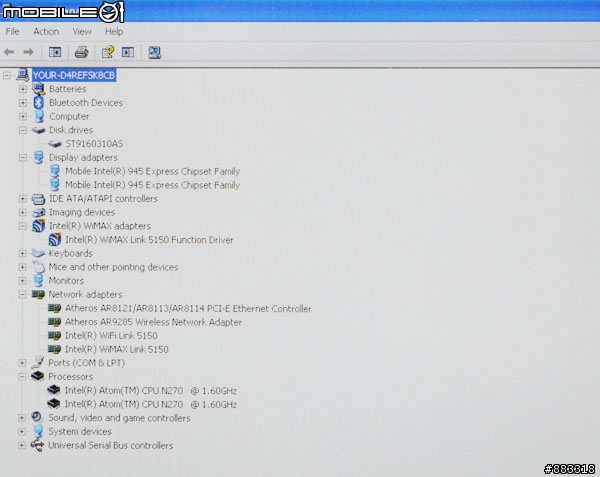Expand the Ports (COM & LPT) node
The width and height of the screenshot is (600, 477).
[x=22, y=363]
